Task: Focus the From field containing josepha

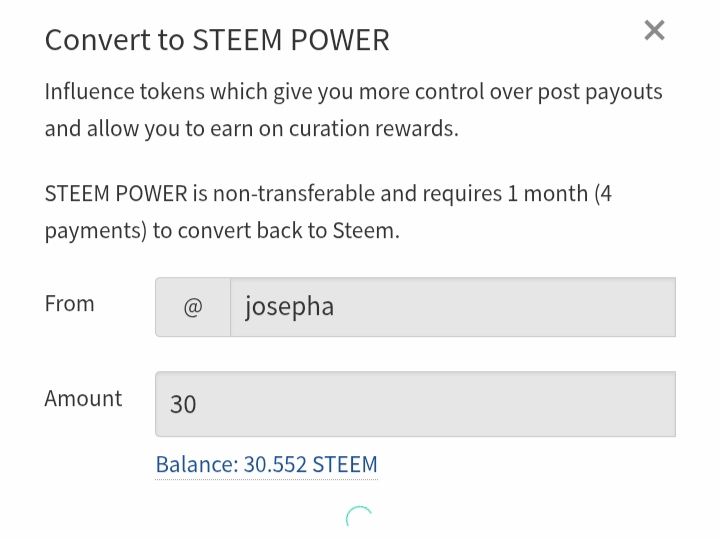Action: pos(452,307)
